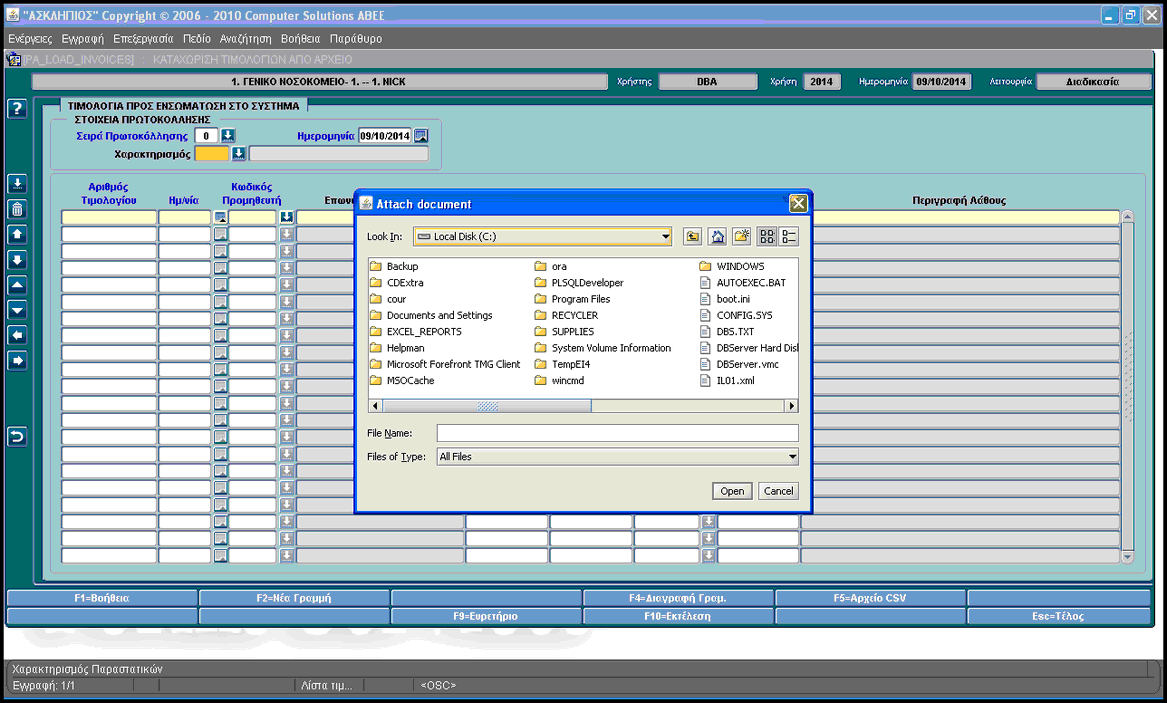
Task: Click the Σειρά Πρωτοκόλλησης number field
Action: coord(206,135)
